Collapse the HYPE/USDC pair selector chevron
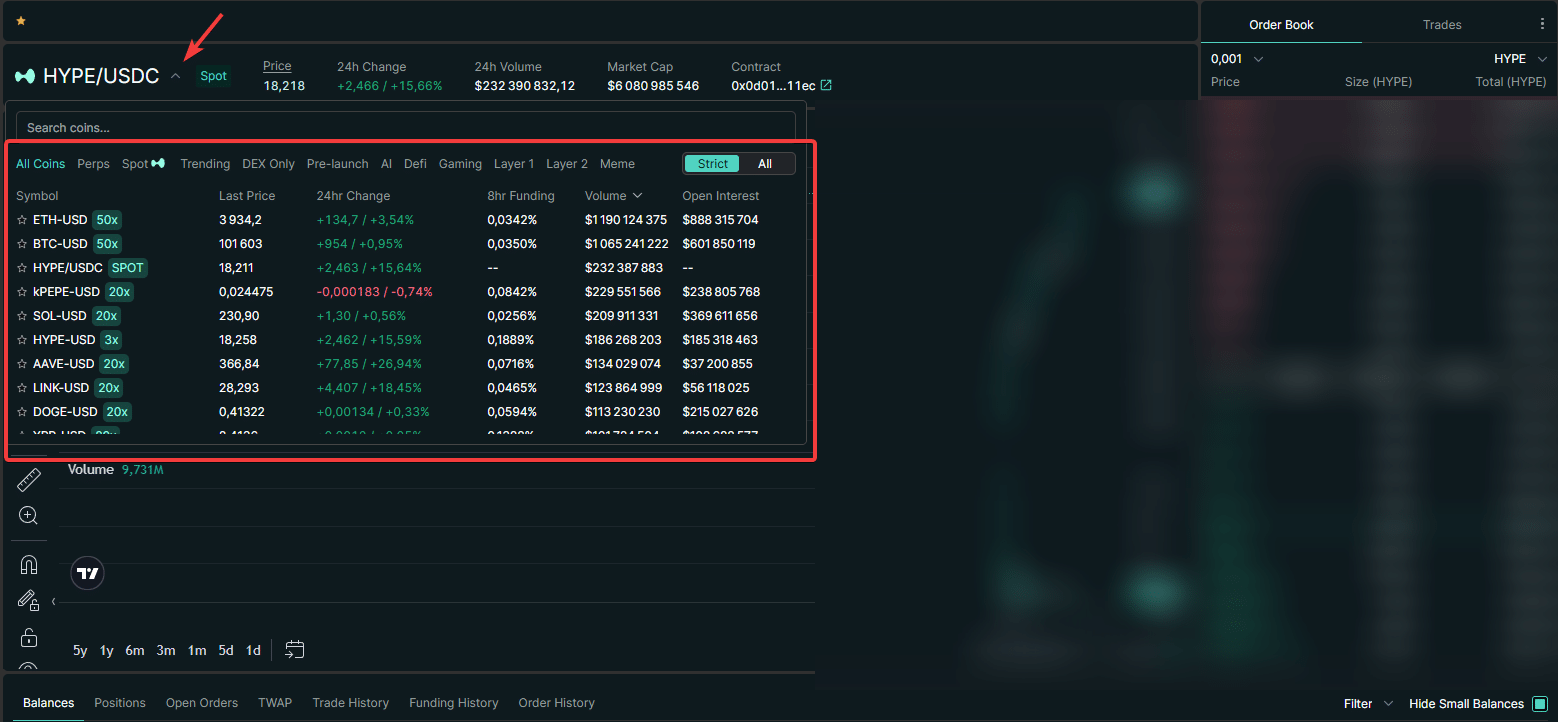Viewport: 1558px width, 722px height. tap(176, 76)
